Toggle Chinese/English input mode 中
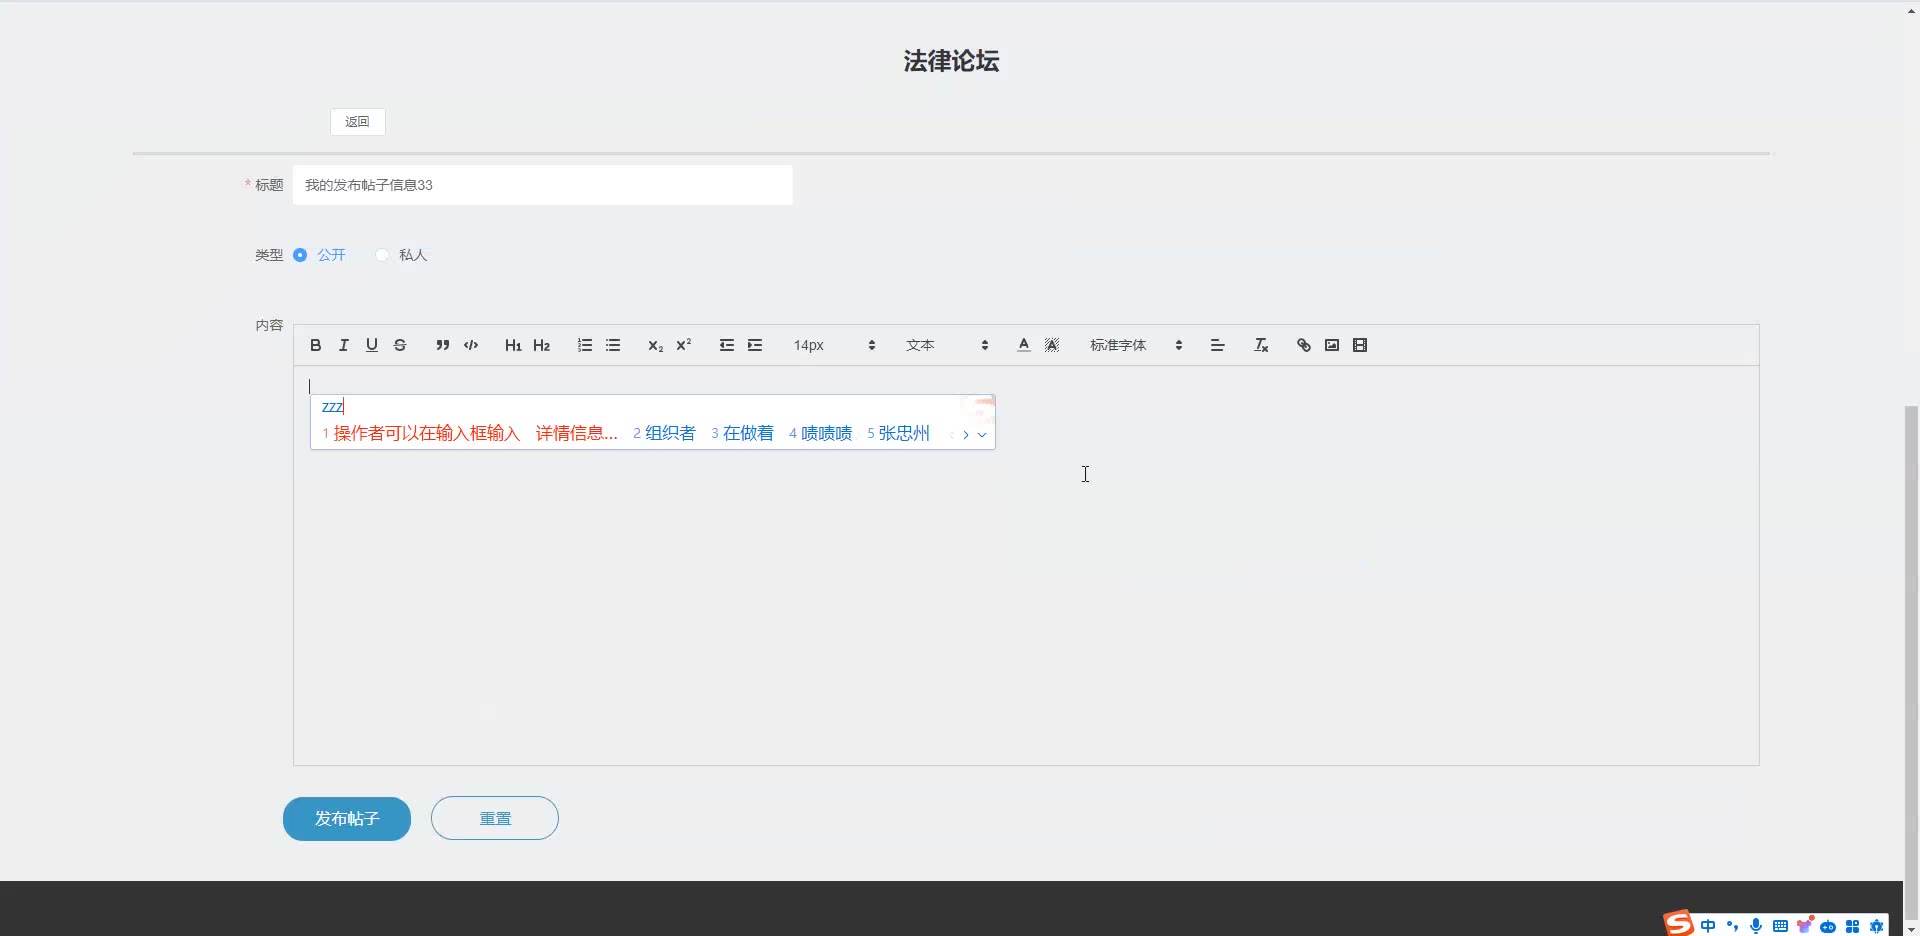The image size is (1920, 936). [x=1708, y=926]
